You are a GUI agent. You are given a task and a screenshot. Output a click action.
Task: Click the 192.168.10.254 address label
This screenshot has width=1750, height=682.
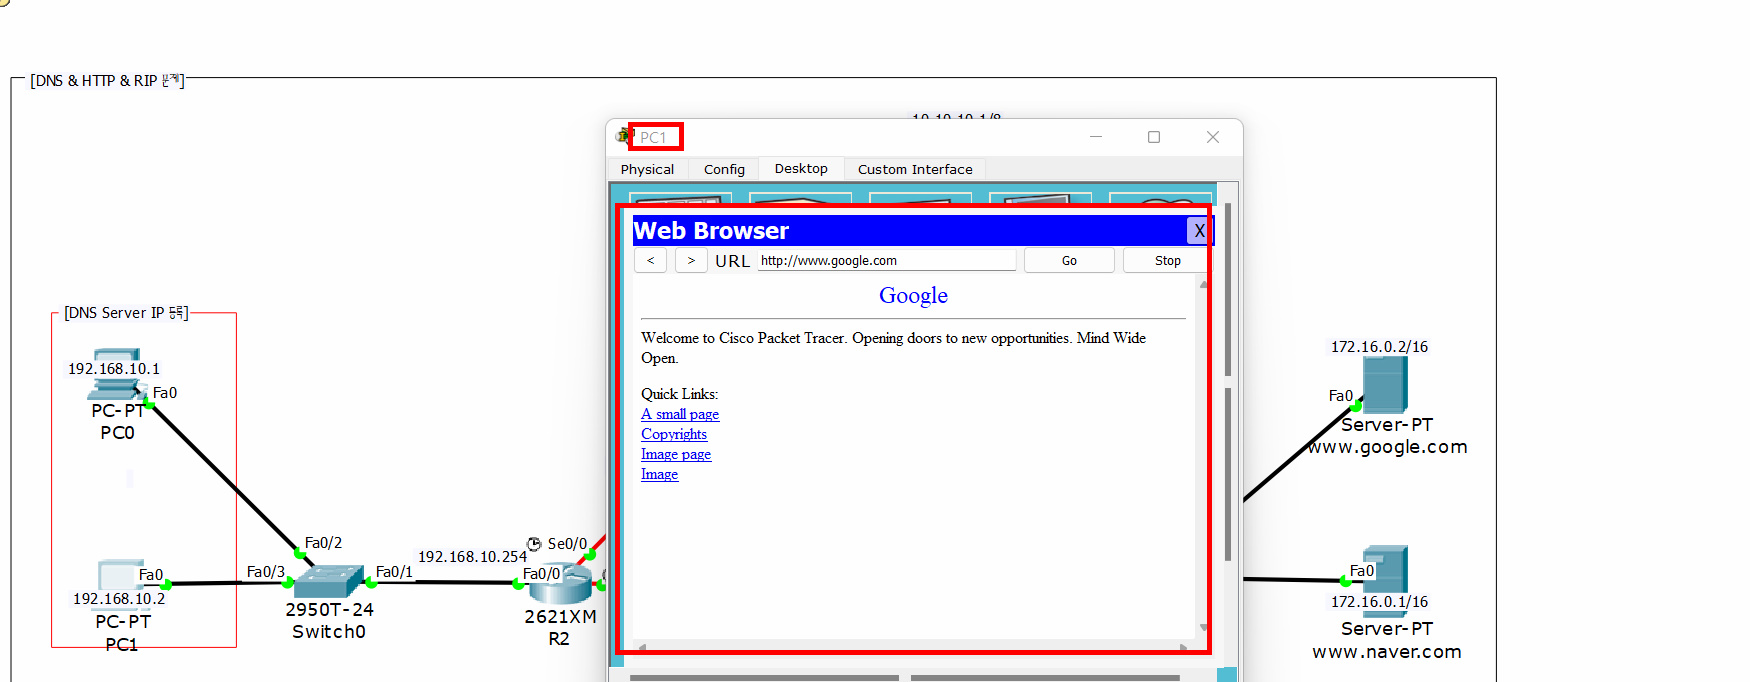tap(472, 557)
